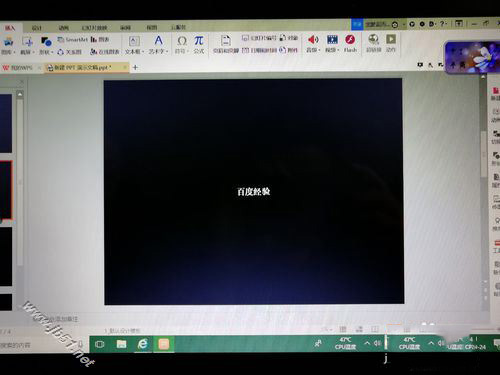
Task: Close the 新建 PPT 演示文稿.ppt tab
Action: pyautogui.click(x=124, y=67)
